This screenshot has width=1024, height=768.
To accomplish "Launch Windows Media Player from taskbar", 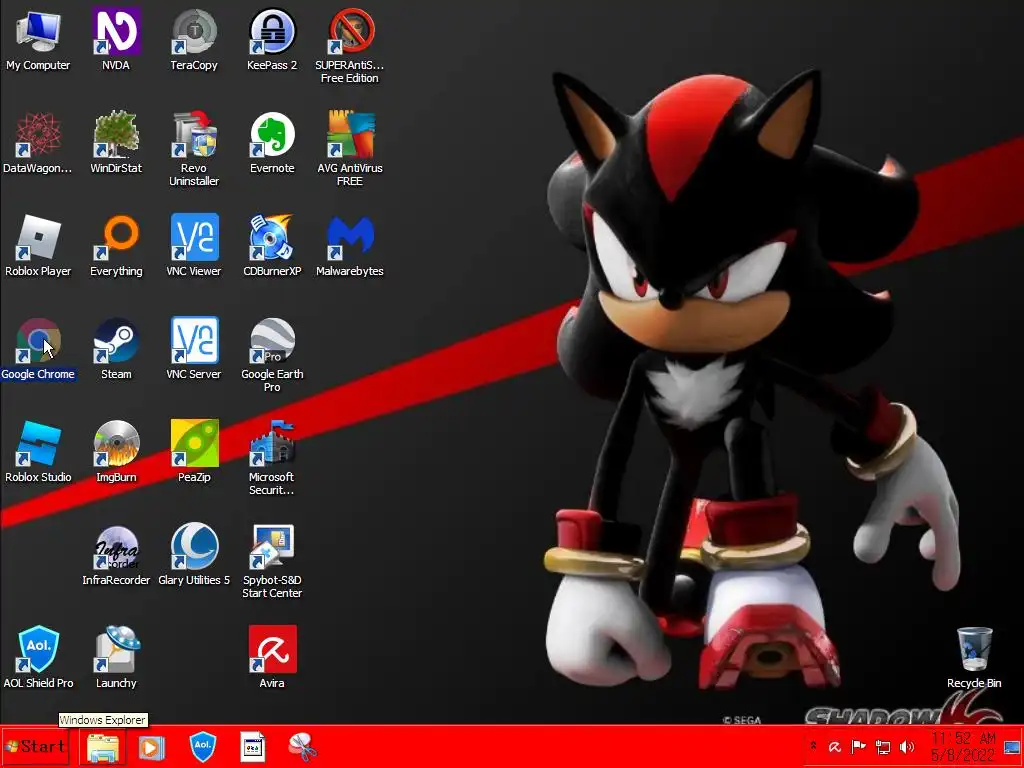I will tap(152, 747).
